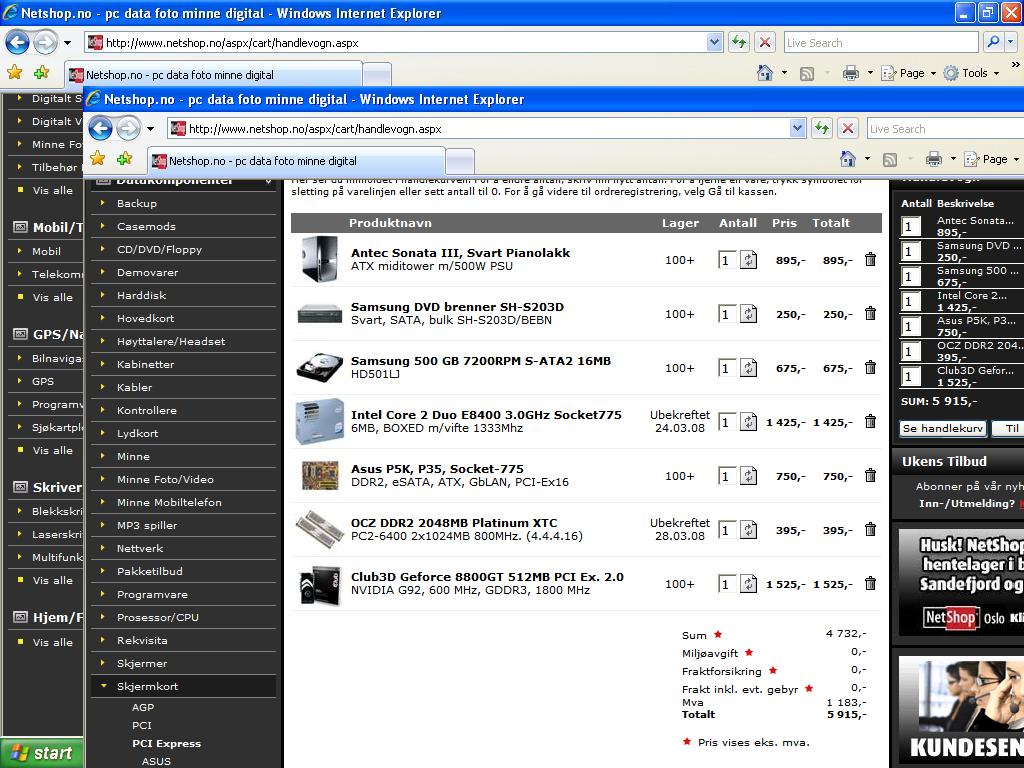Viewport: 1024px width, 768px height.
Task: Trash the Samsung 500 GB harddisk line
Action: 870,368
